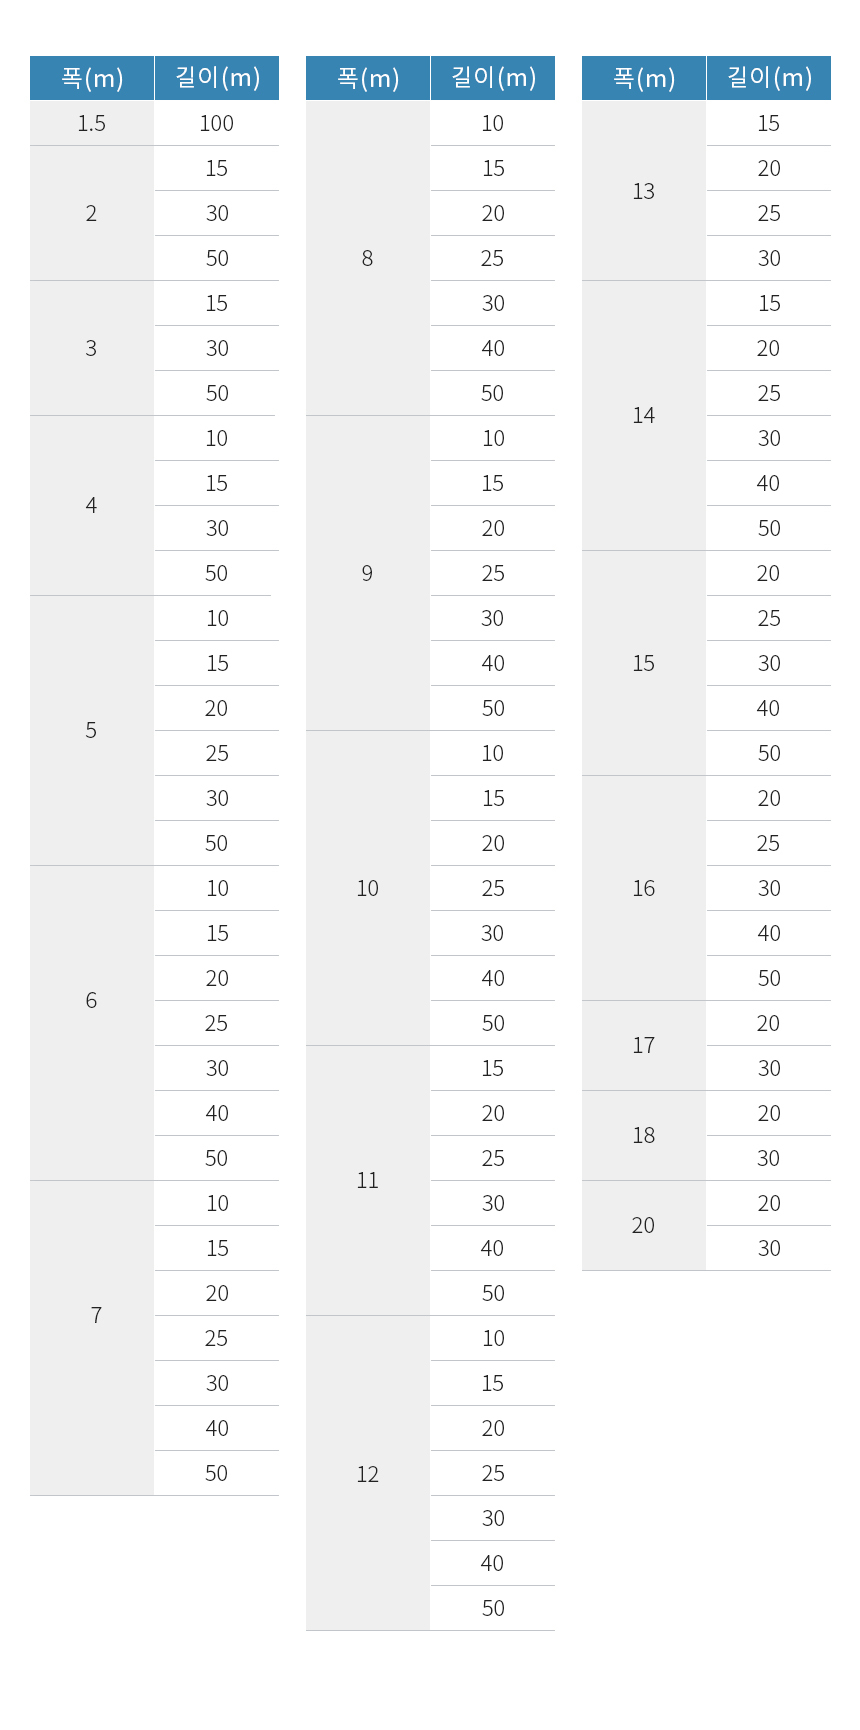Select length 40 in the width 15 group

pos(768,708)
